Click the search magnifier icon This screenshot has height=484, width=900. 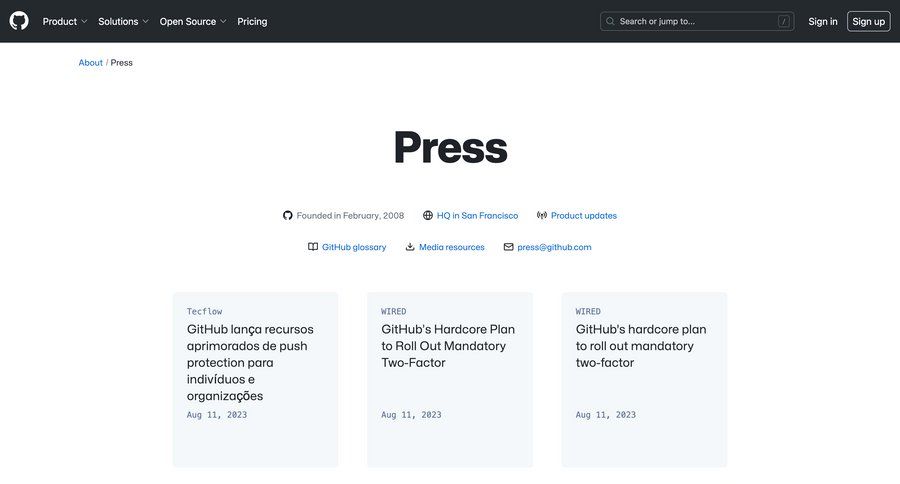tap(610, 21)
